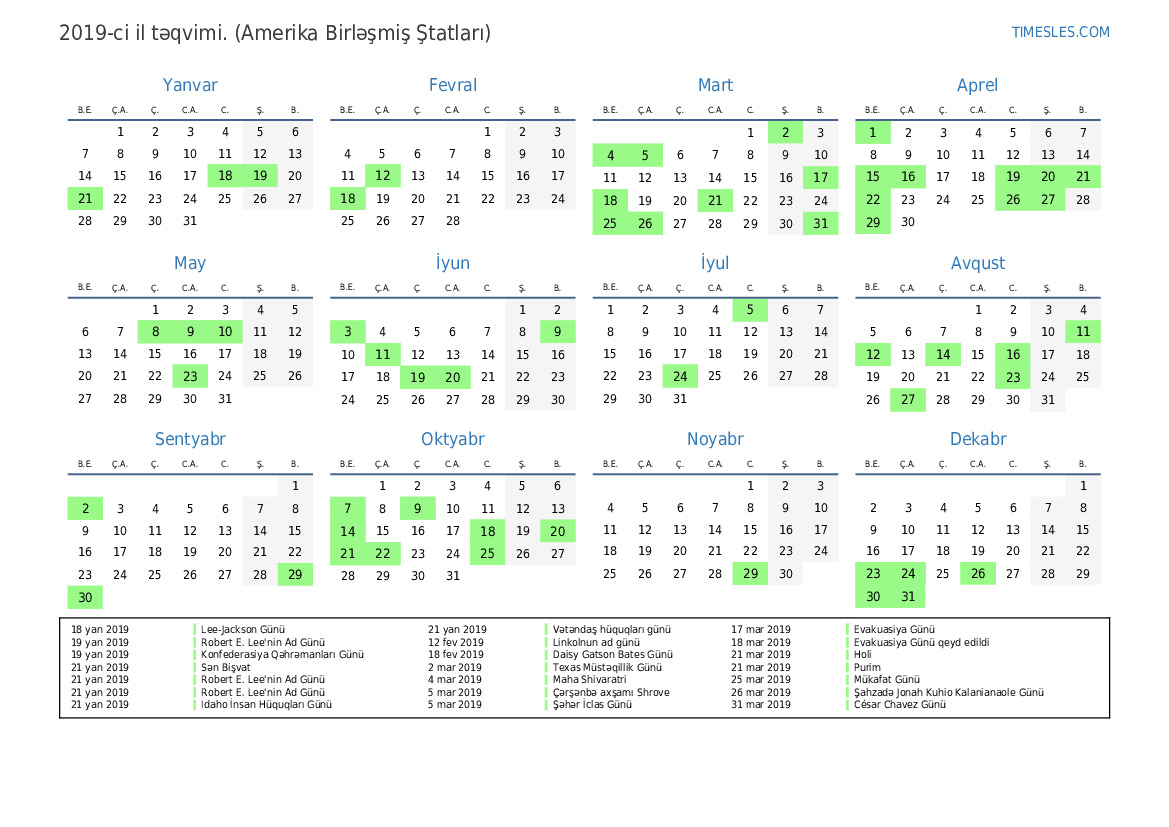
Task: Select the Oktyabr month heading
Action: (452, 439)
